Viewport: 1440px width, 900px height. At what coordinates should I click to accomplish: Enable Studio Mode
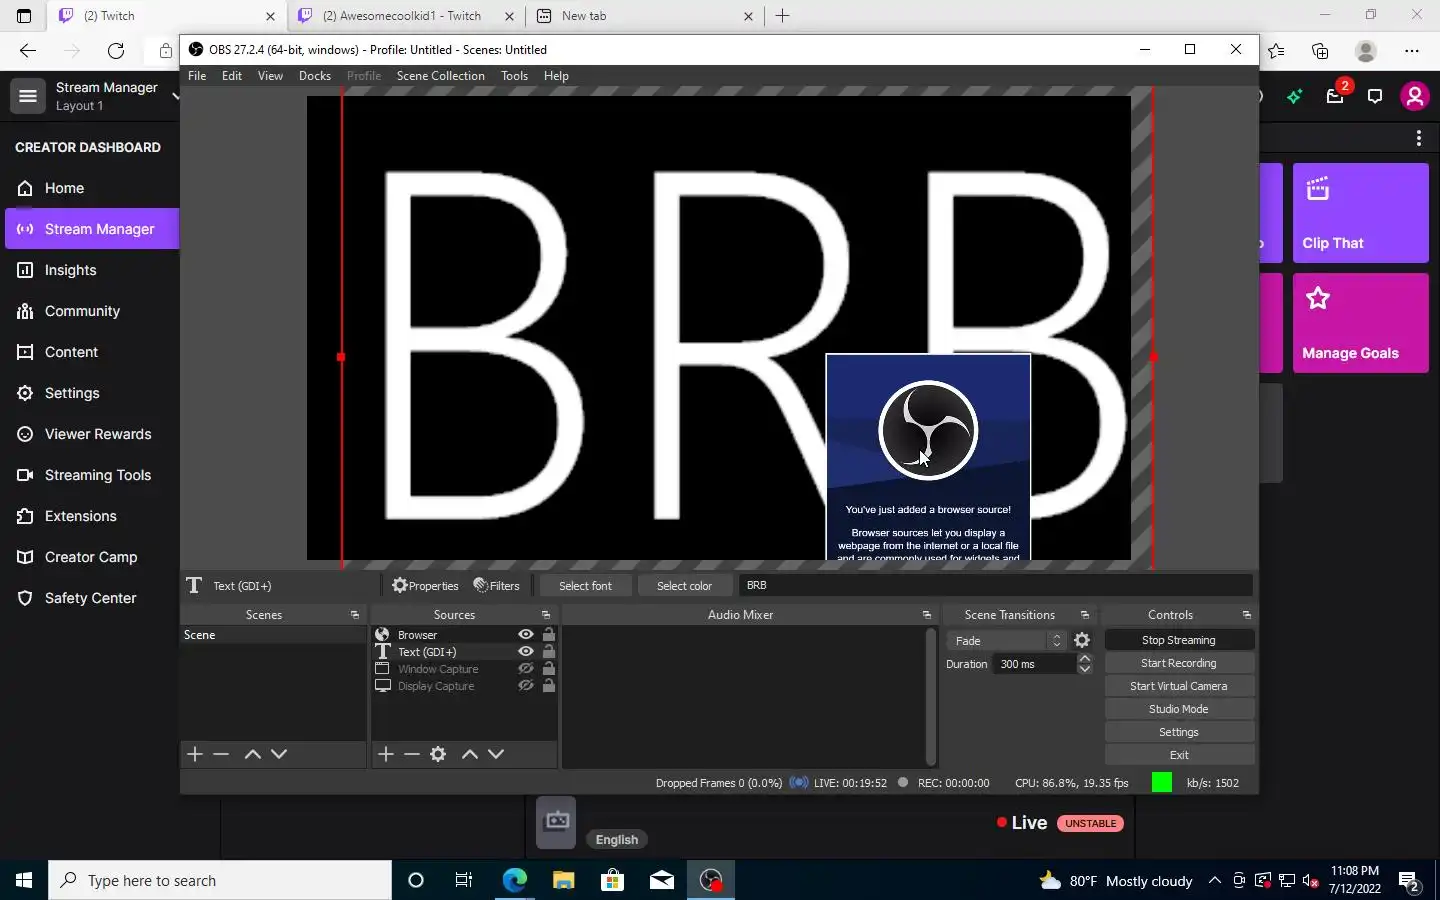click(x=1179, y=709)
